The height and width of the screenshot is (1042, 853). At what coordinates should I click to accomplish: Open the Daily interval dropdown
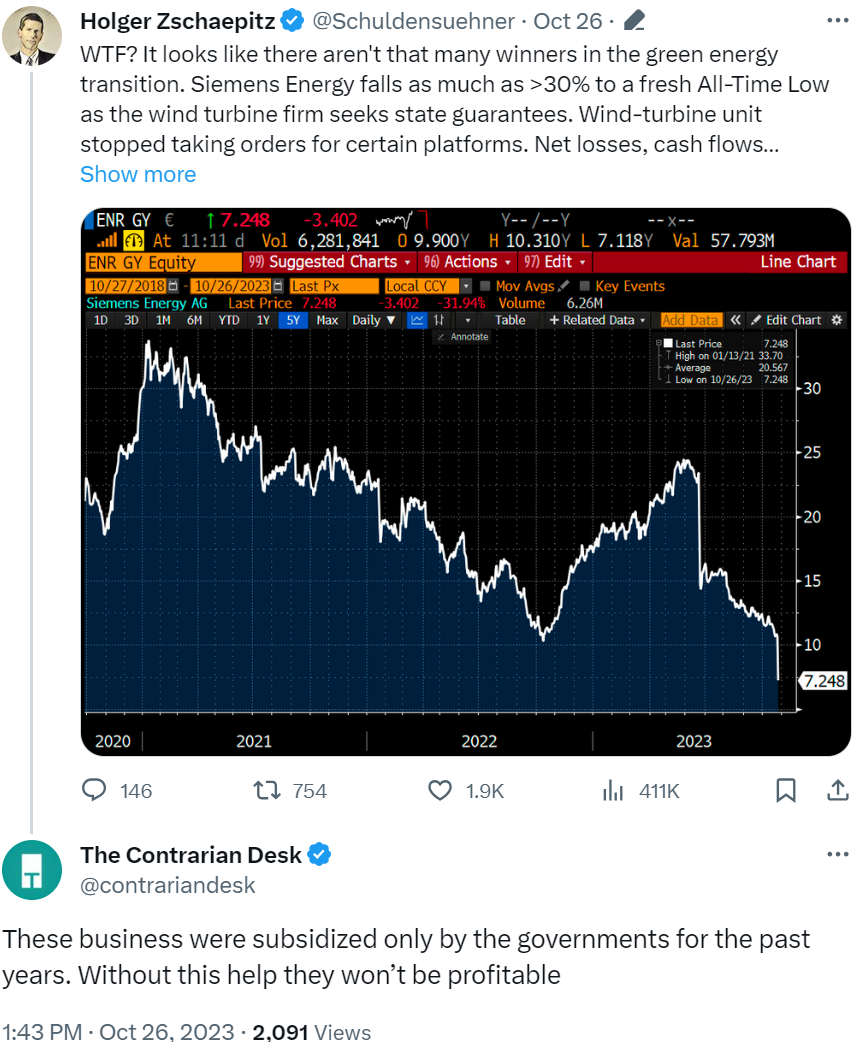(x=374, y=320)
